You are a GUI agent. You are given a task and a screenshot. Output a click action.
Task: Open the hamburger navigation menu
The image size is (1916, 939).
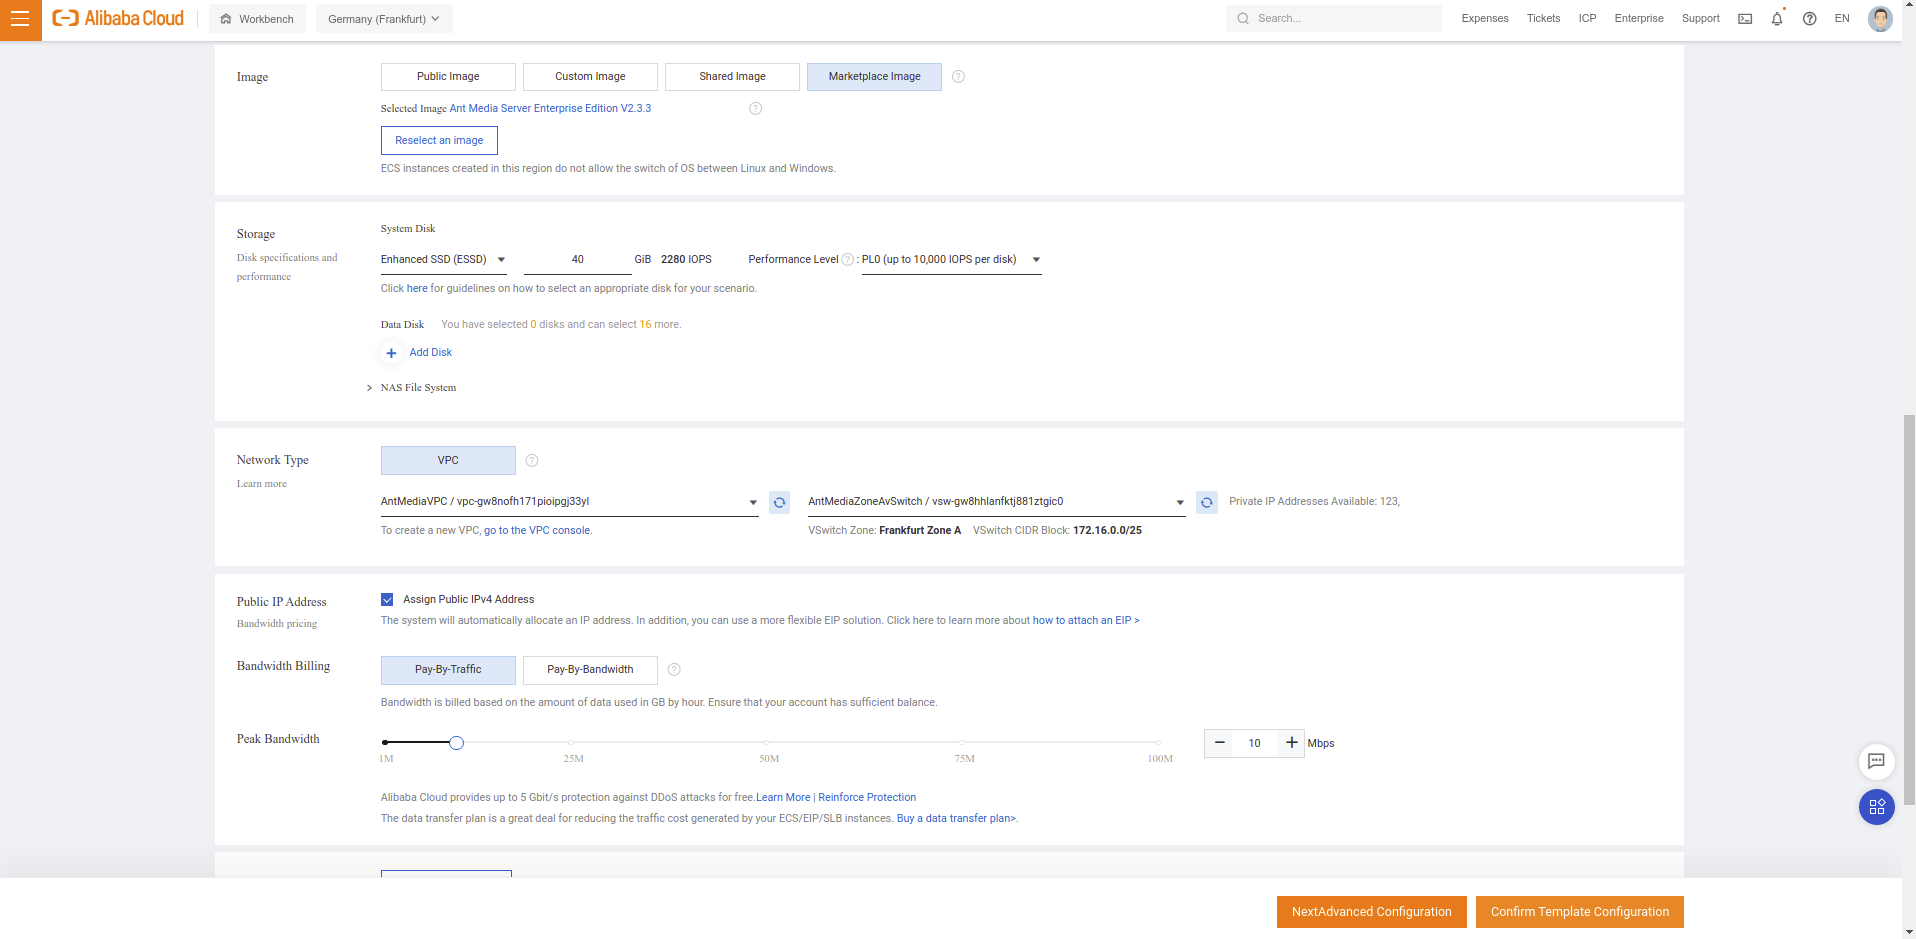(x=20, y=19)
